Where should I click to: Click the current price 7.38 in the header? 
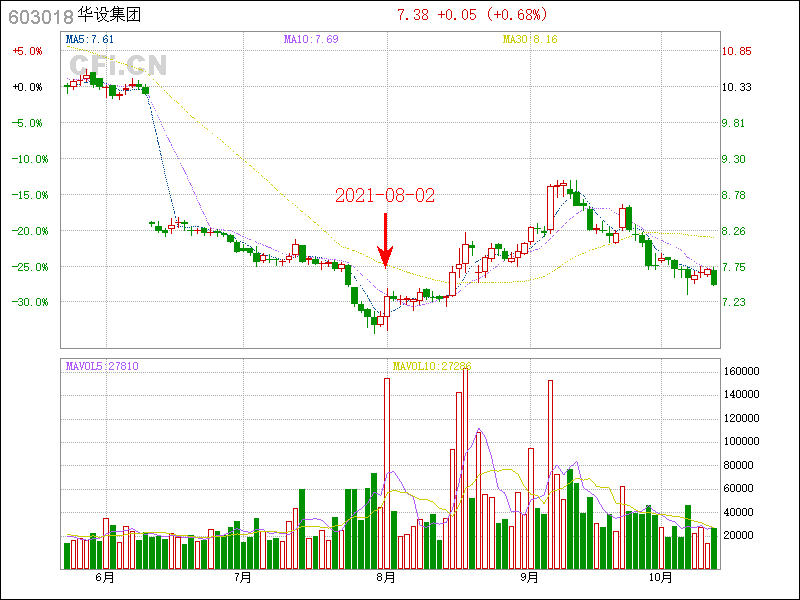pos(413,15)
